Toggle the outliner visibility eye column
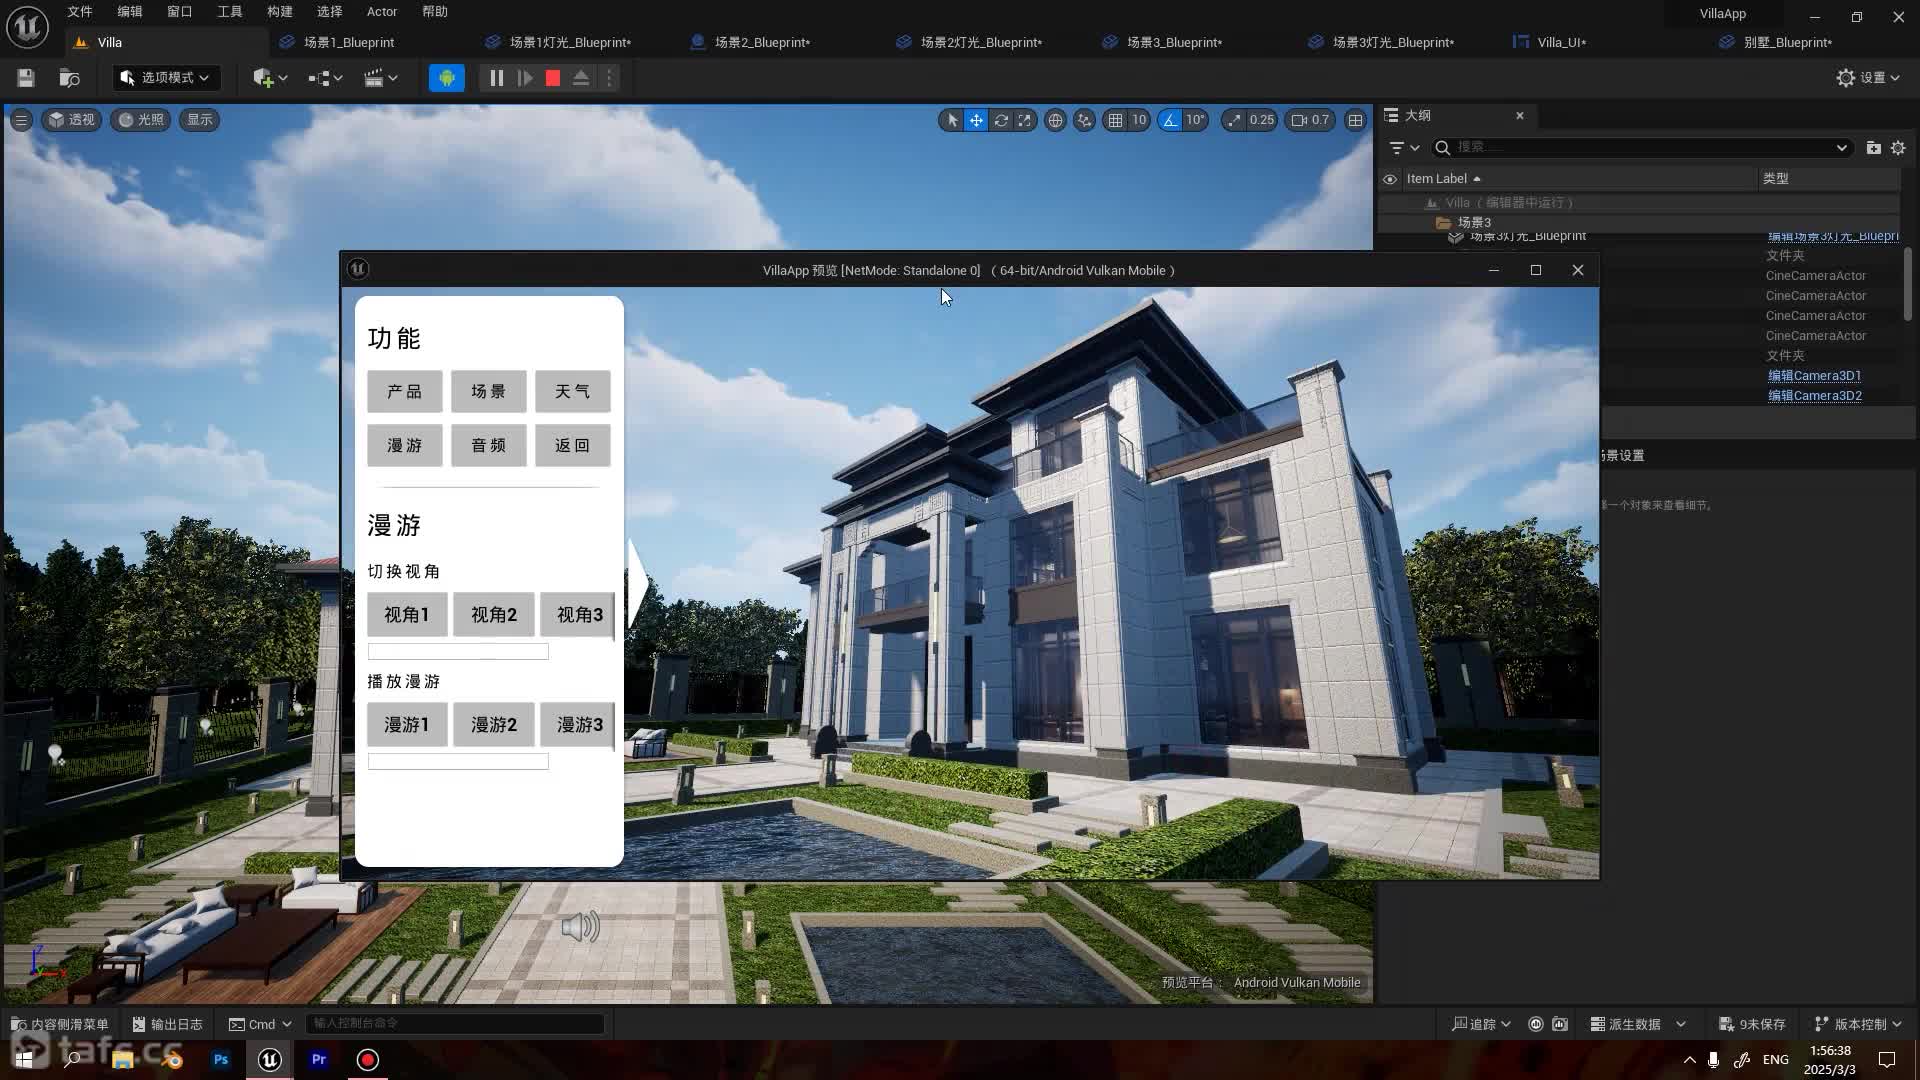Image resolution: width=1920 pixels, height=1080 pixels. click(1389, 179)
